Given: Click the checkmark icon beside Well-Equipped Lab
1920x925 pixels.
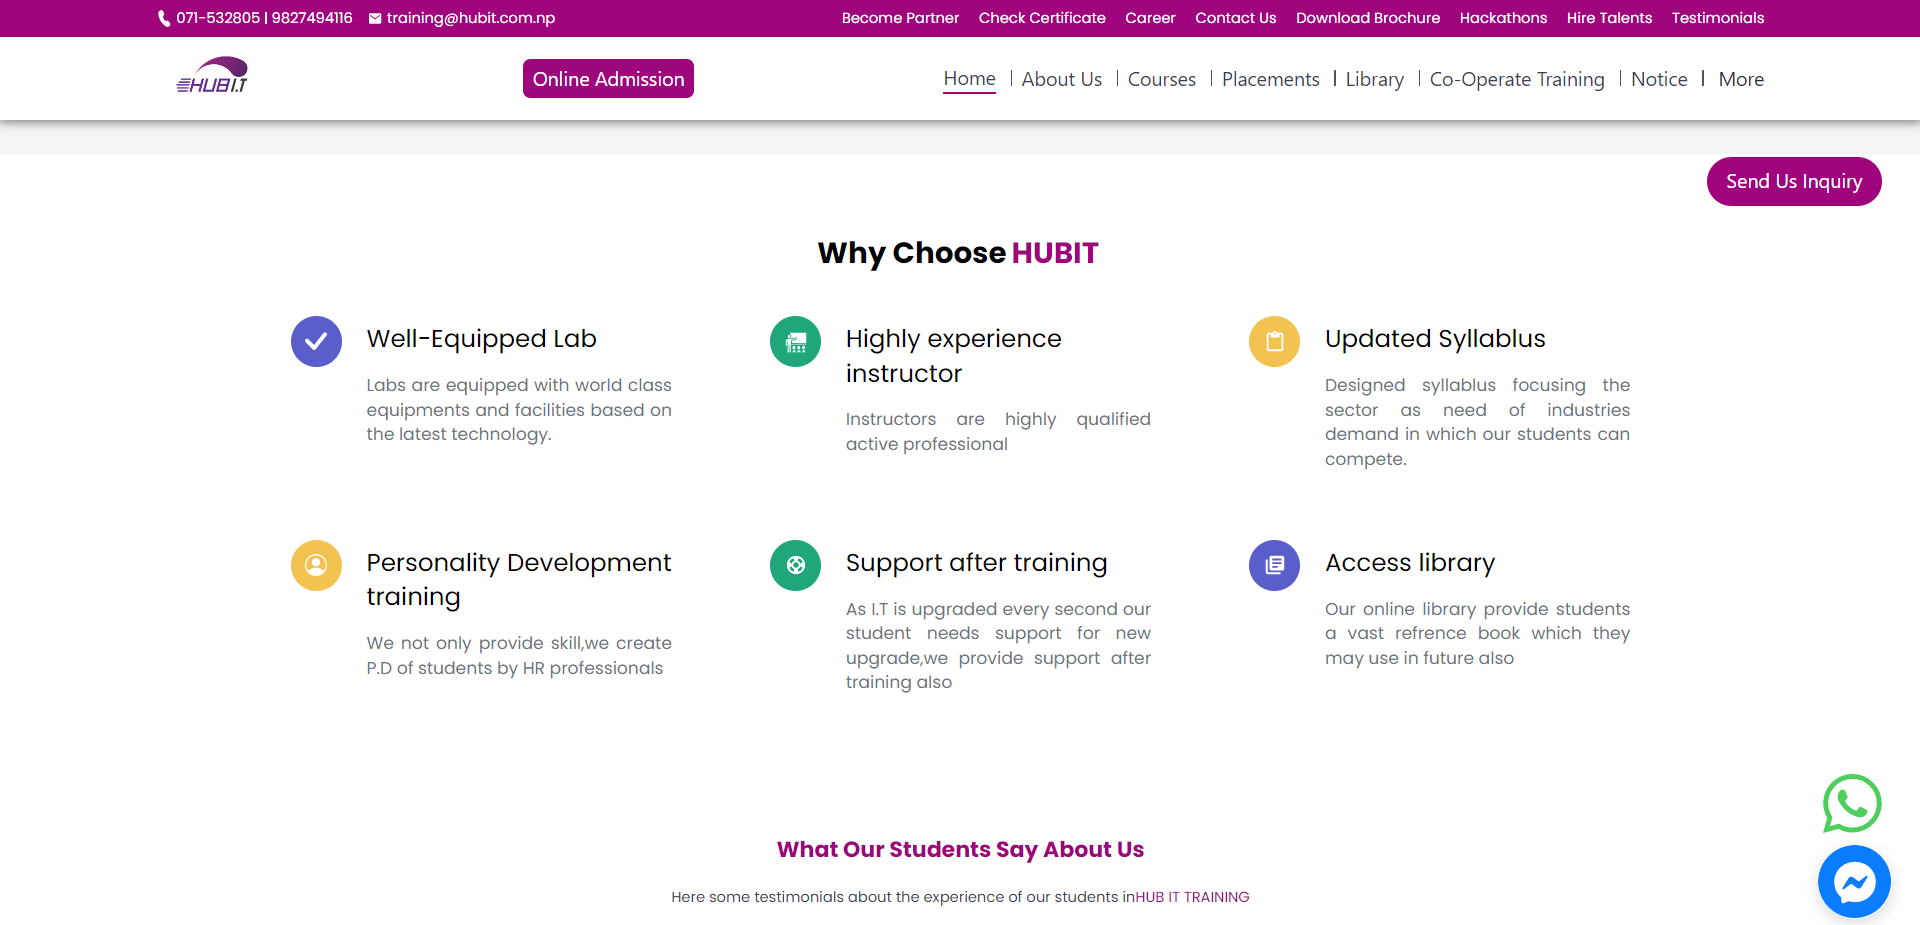Looking at the screenshot, I should click(x=316, y=341).
